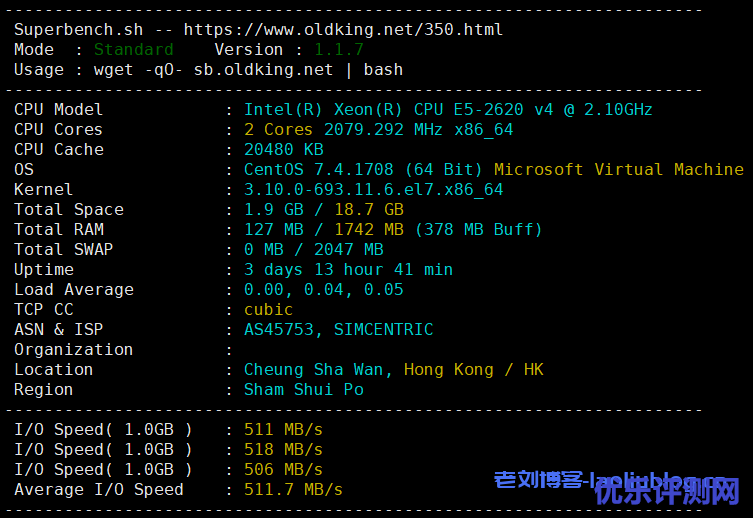Click the load average 0.00, 0.04, 0.05

point(323,289)
